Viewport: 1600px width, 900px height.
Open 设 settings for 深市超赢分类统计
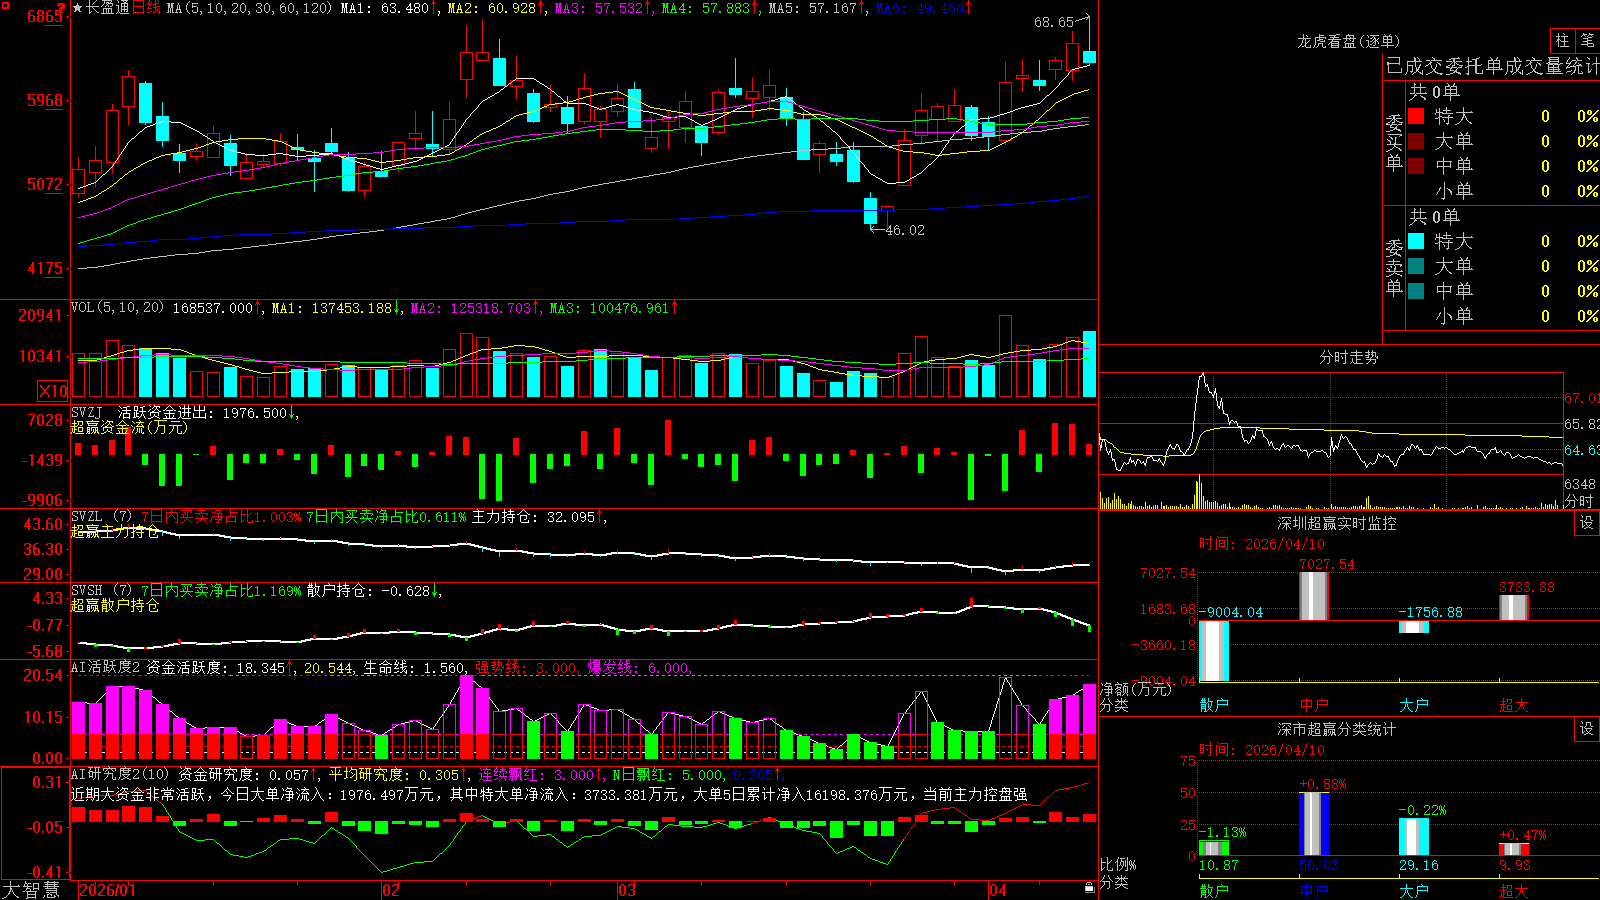click(1587, 729)
